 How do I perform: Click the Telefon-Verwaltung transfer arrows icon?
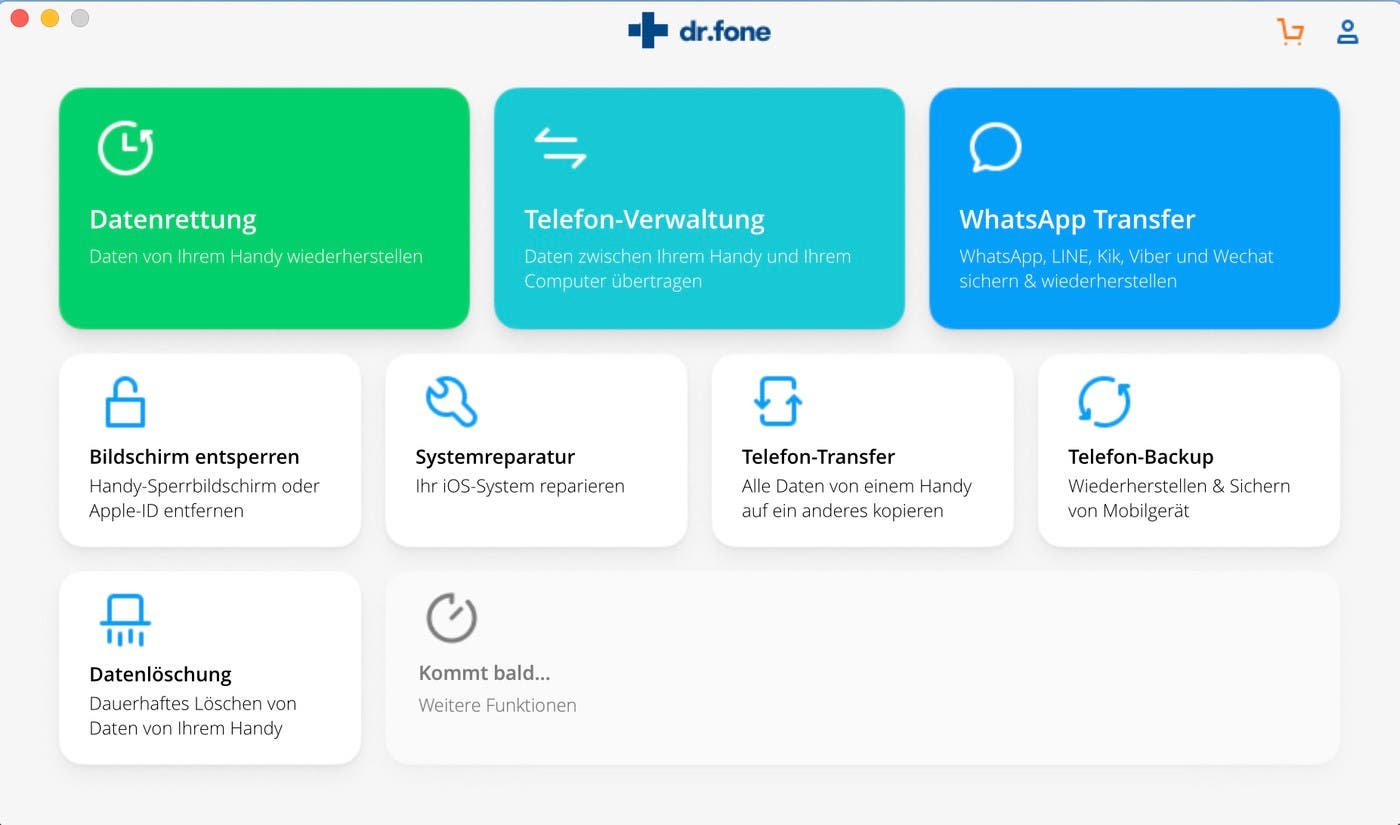click(x=560, y=148)
